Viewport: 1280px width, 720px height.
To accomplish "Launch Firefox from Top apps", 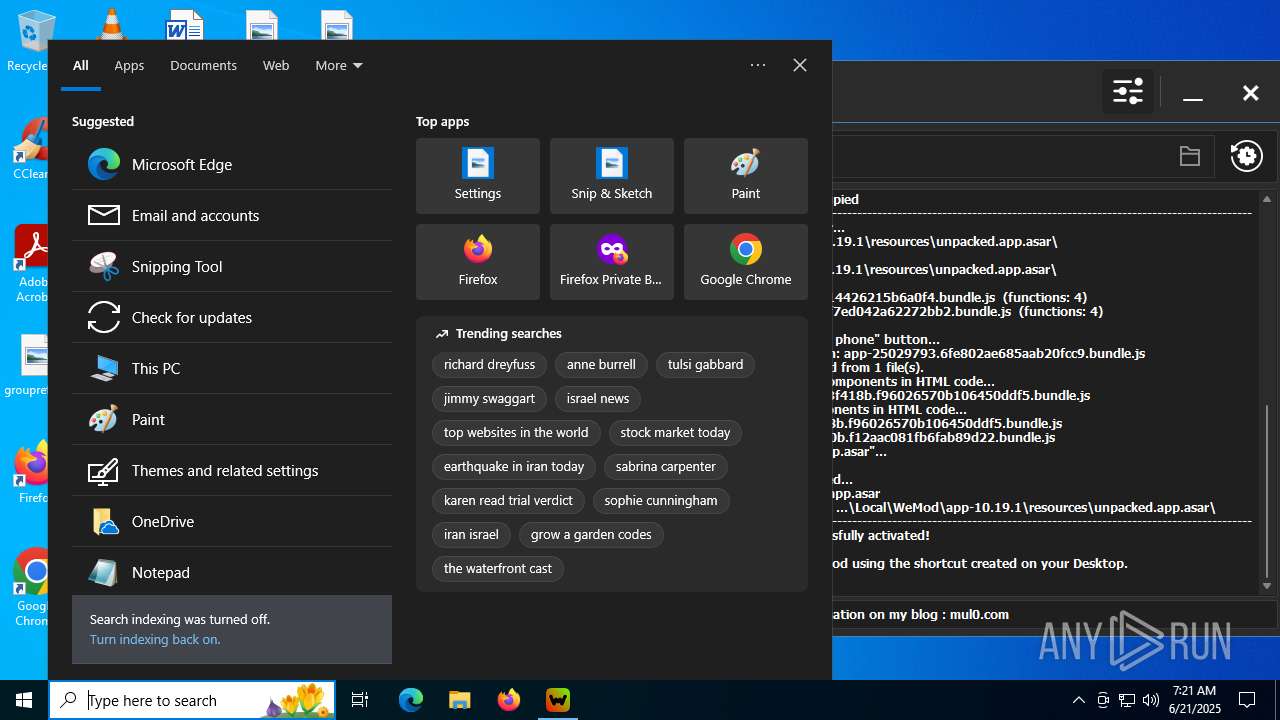I will (x=478, y=262).
